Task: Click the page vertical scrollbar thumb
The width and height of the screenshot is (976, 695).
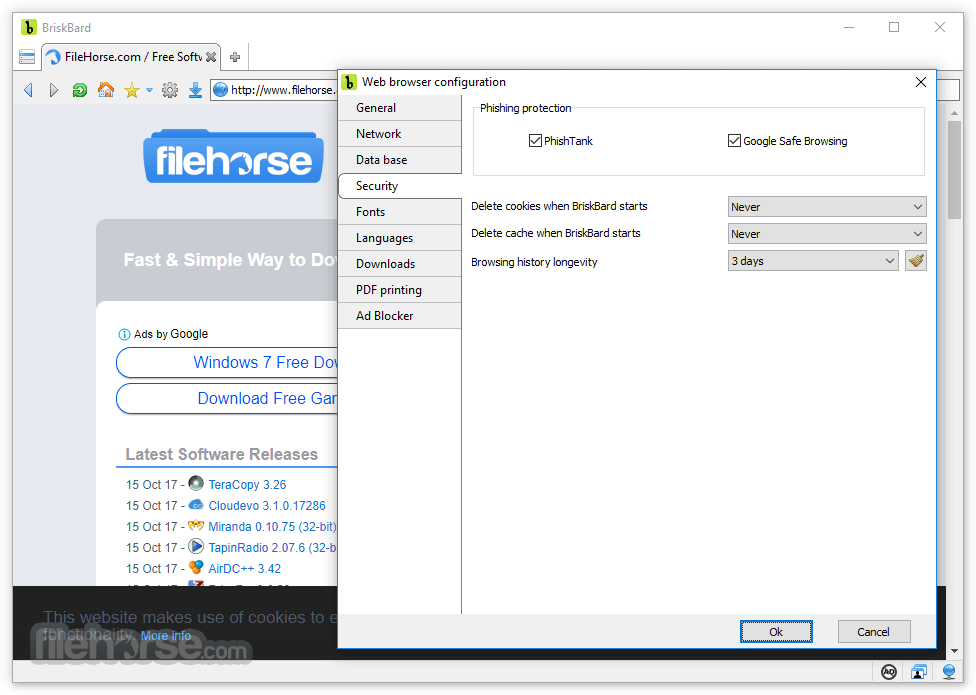Action: click(954, 170)
